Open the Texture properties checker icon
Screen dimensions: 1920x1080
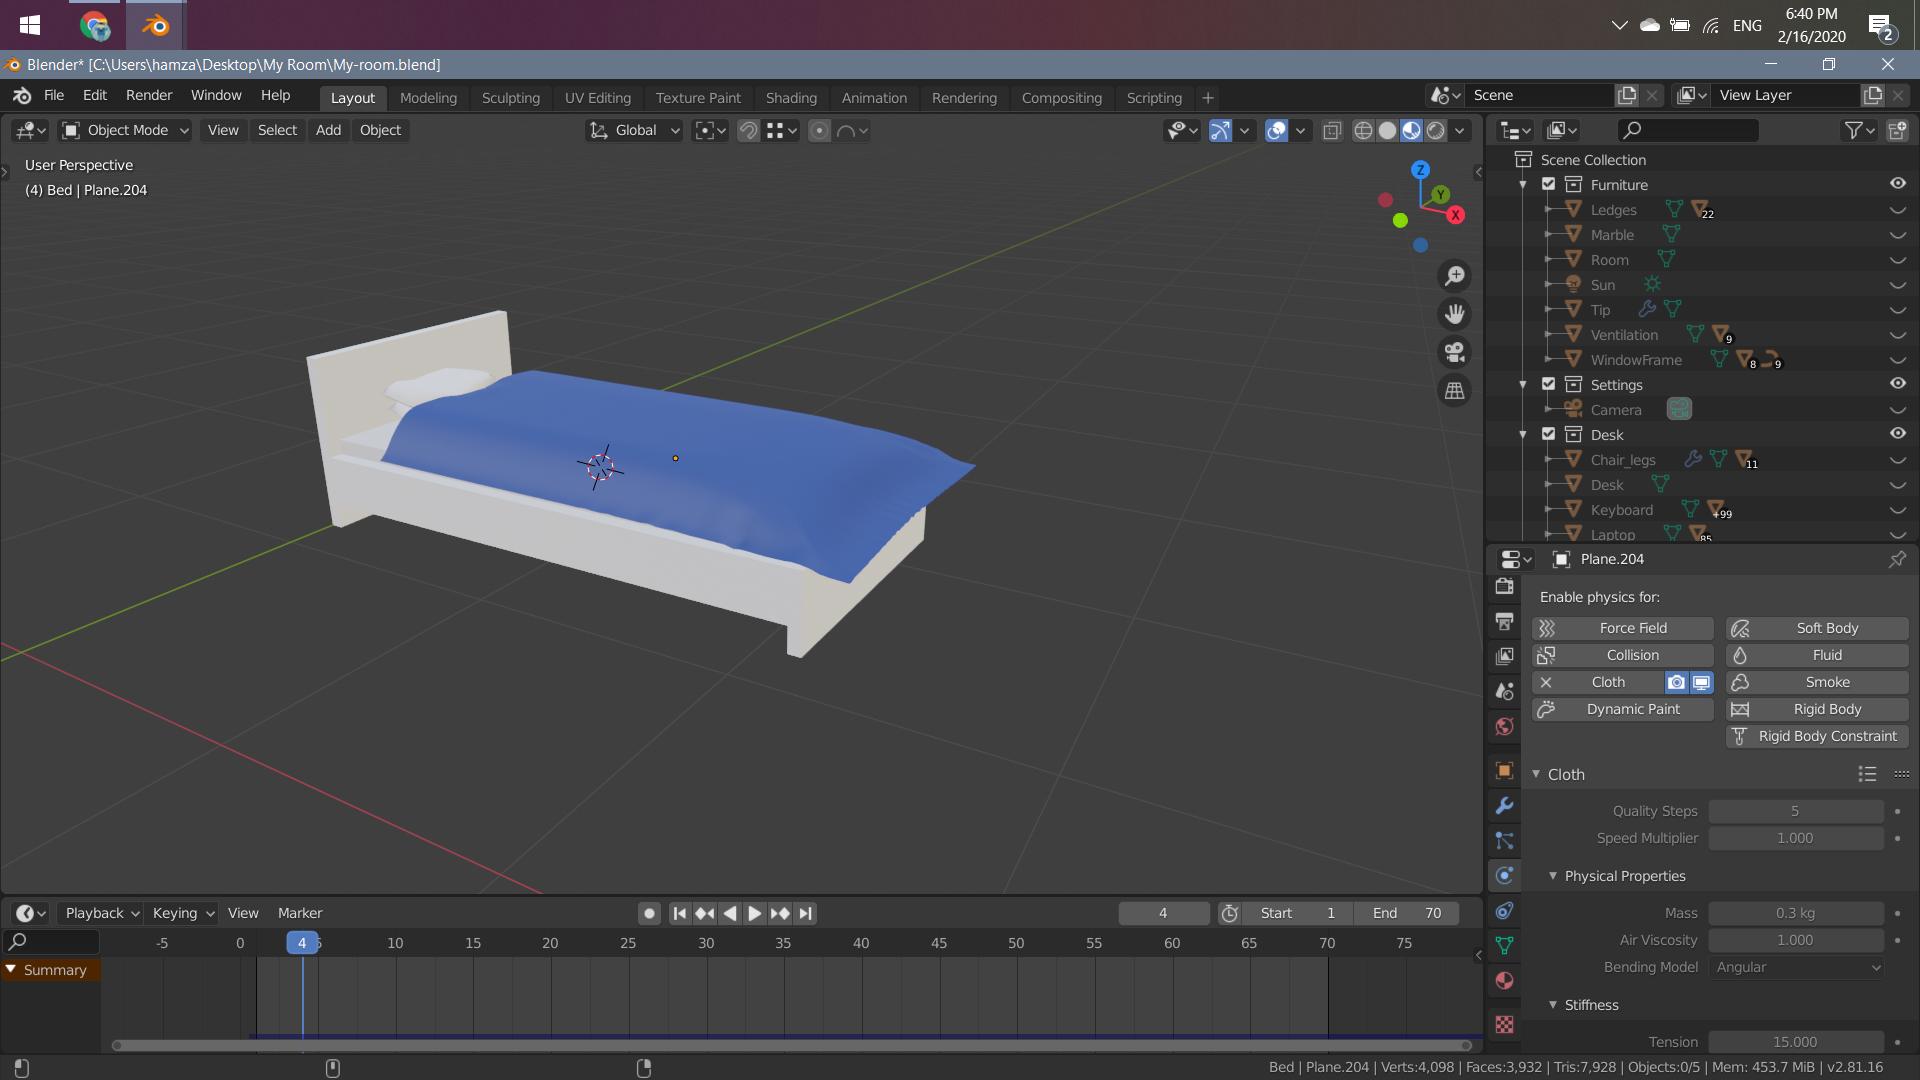pos(1504,1024)
